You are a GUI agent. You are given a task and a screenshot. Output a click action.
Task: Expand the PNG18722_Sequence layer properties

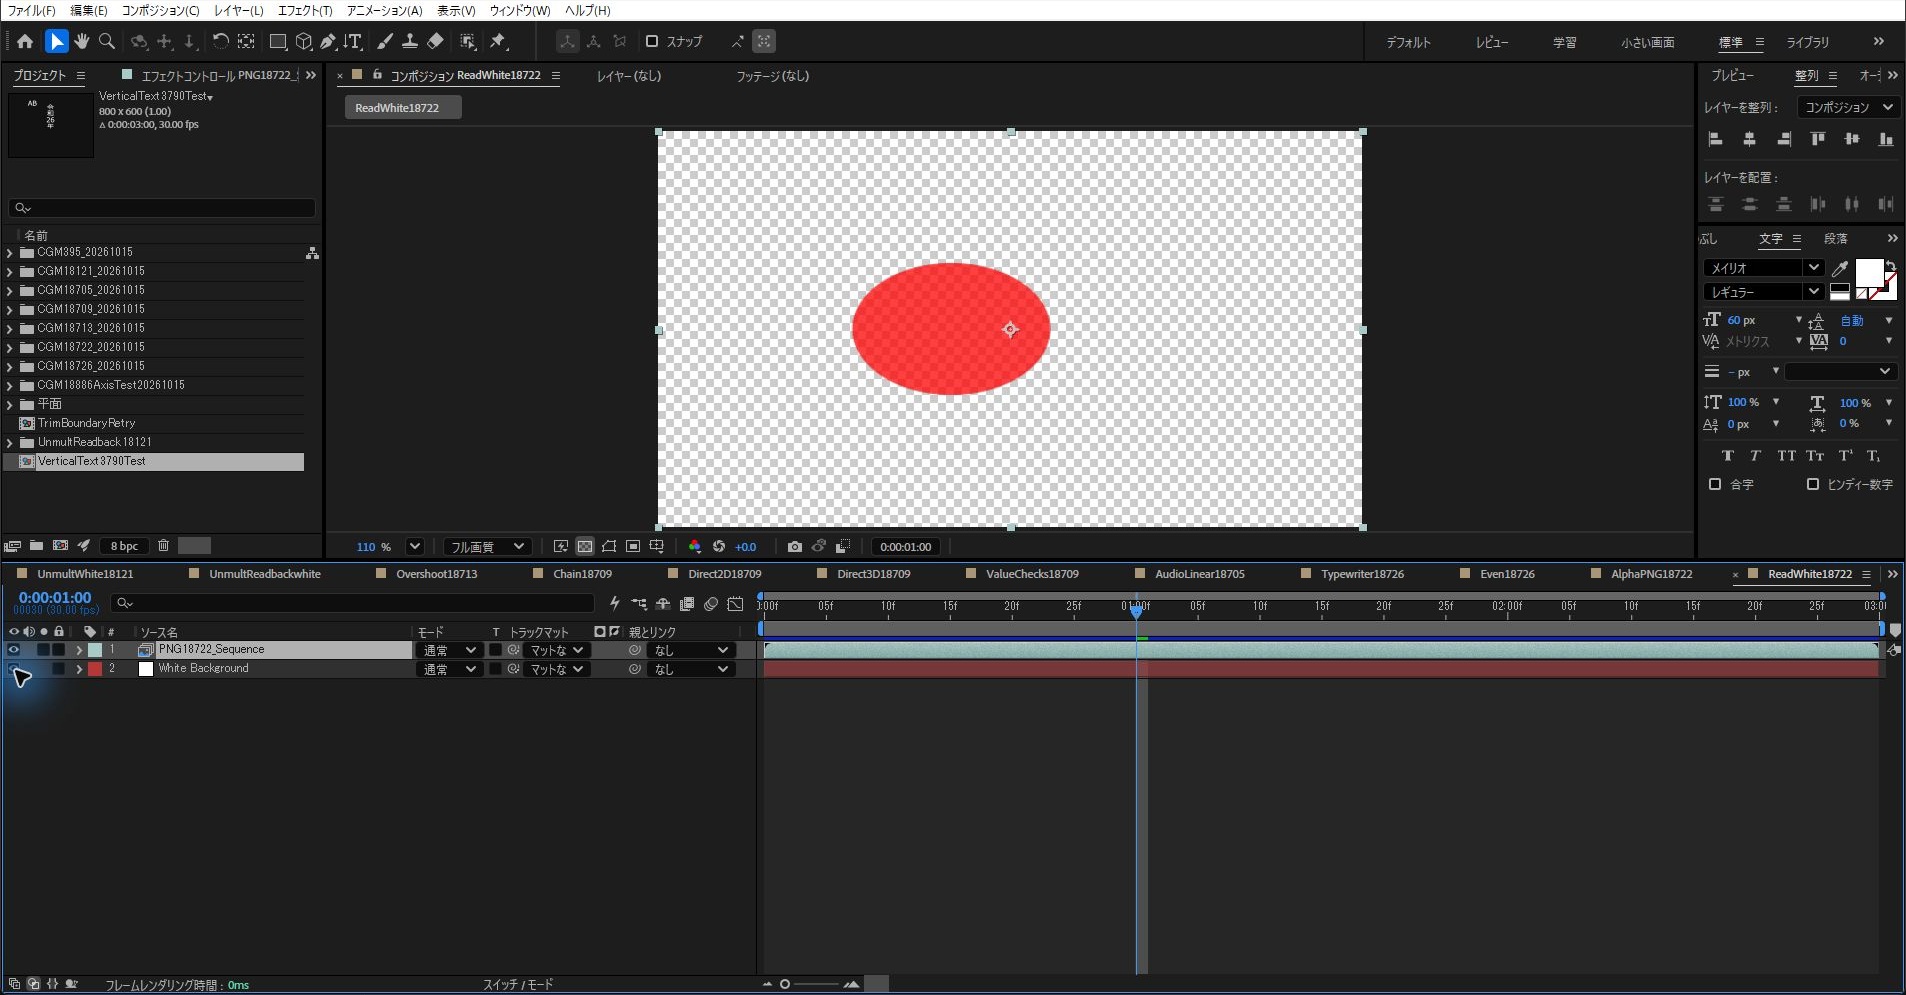pyautogui.click(x=79, y=650)
